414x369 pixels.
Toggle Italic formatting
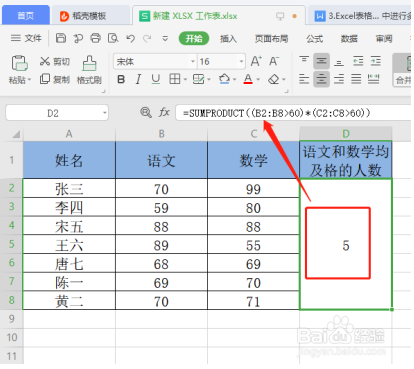[x=138, y=79]
